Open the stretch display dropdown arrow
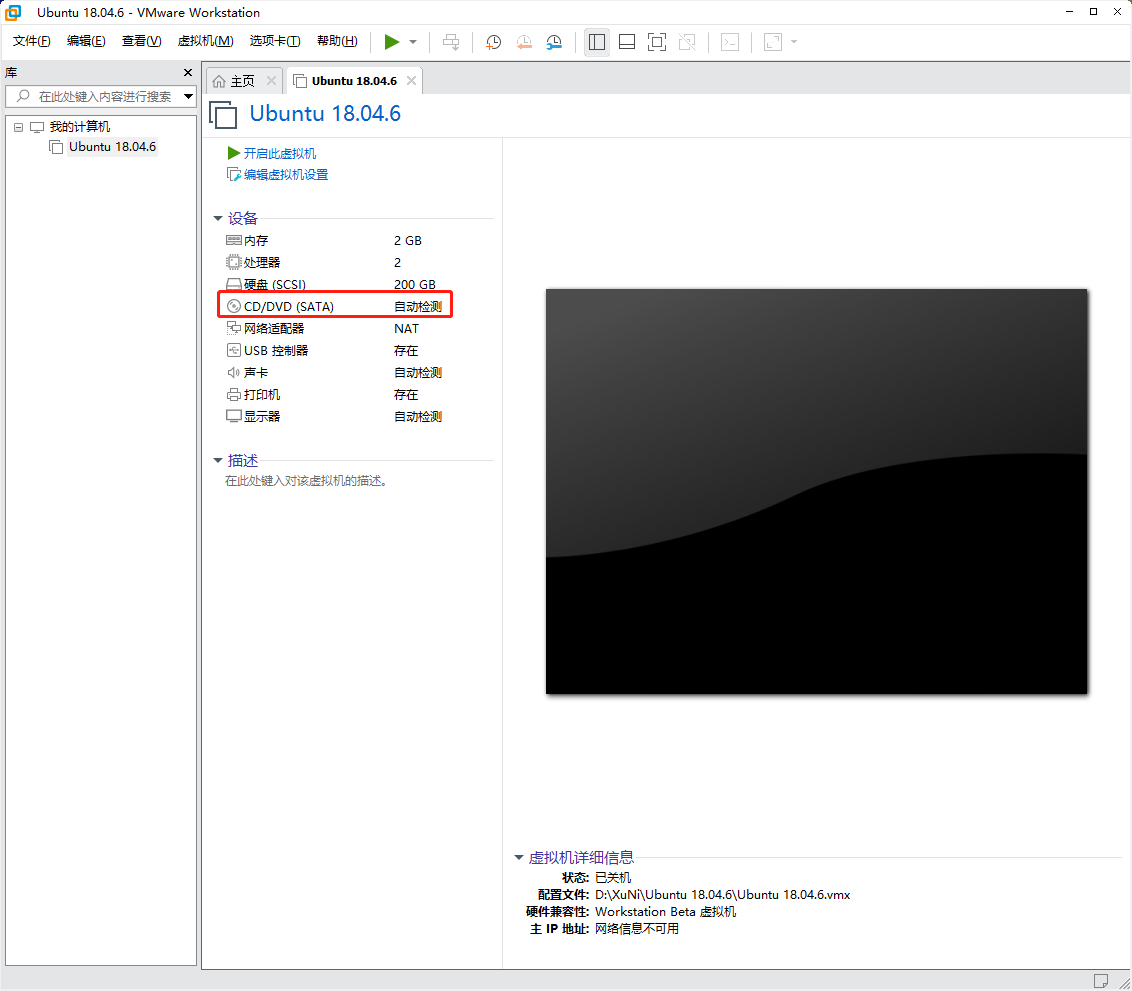 coord(794,42)
